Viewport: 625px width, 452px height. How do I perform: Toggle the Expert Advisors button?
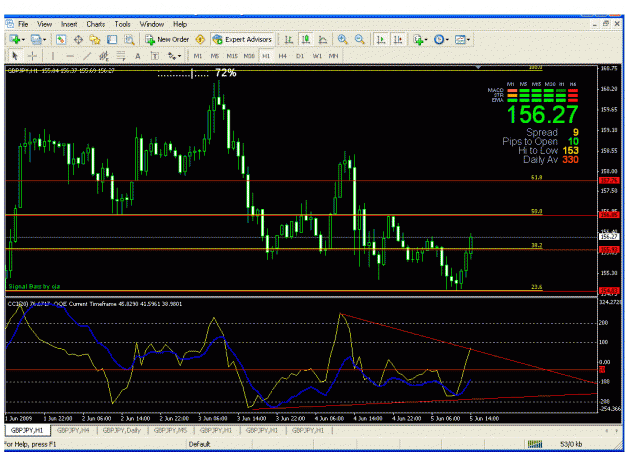(x=242, y=39)
